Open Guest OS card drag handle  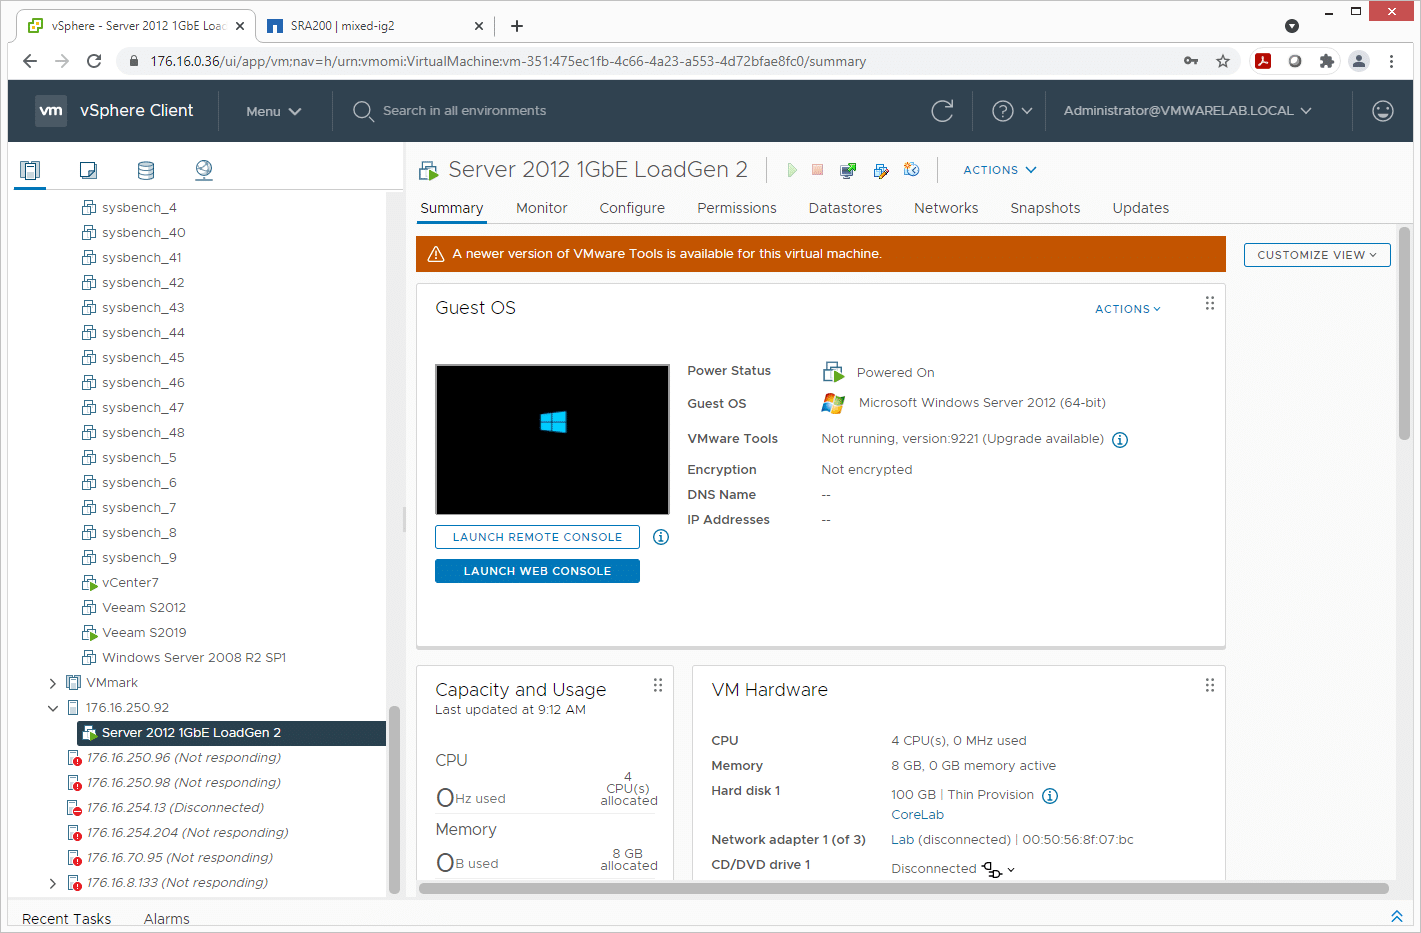1210,303
